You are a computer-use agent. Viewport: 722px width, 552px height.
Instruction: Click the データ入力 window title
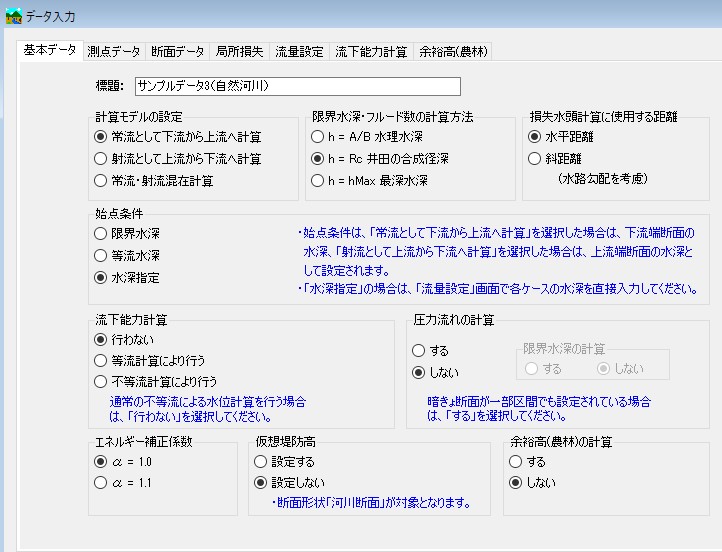pyautogui.click(x=50, y=17)
